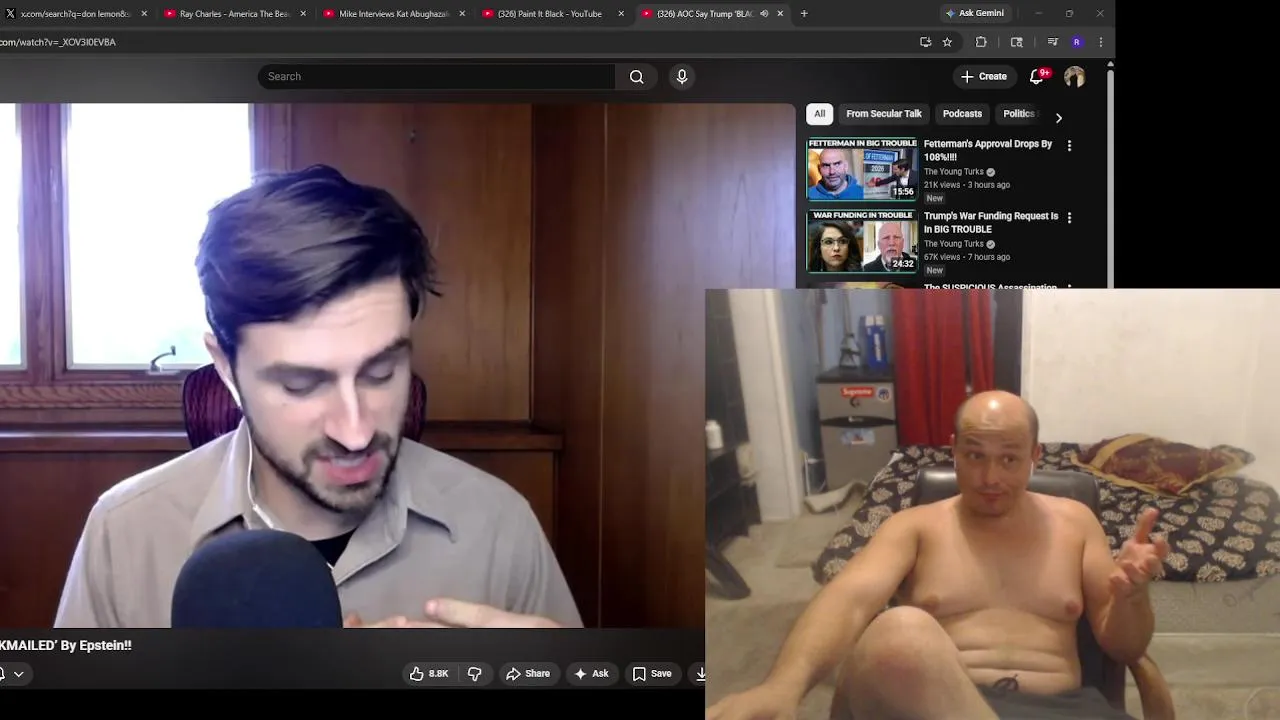Viewport: 1280px width, 720px height.
Task: Open Fetterman In Big Trouble thumbnail
Action: click(x=862, y=169)
